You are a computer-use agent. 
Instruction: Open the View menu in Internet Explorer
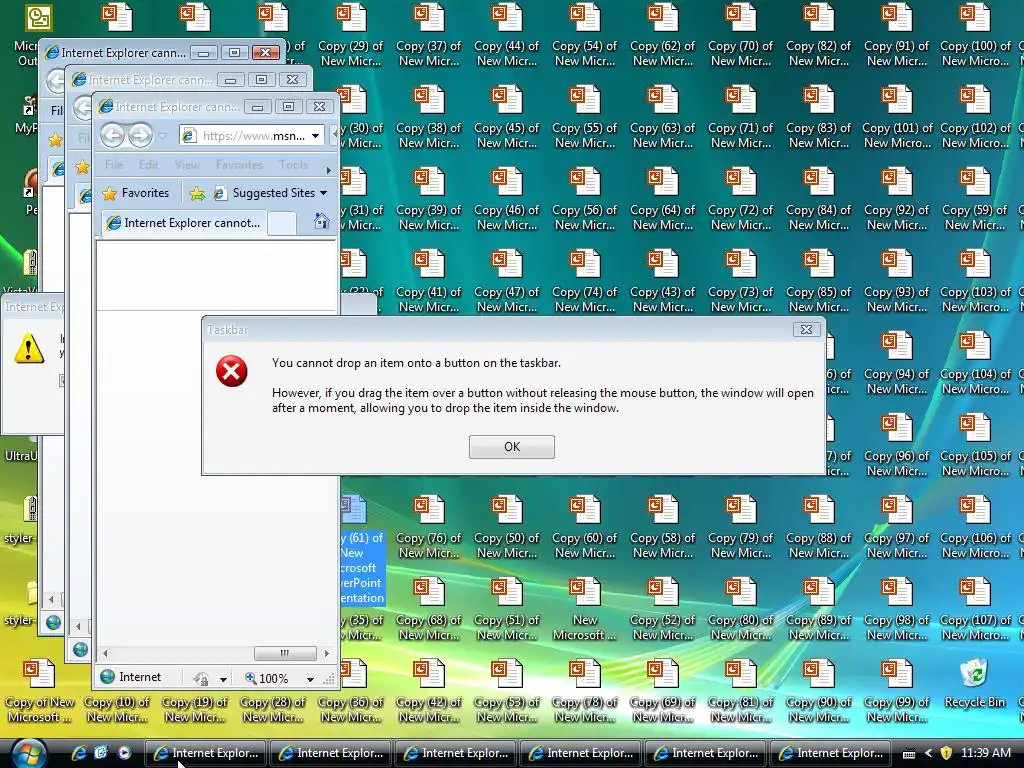tap(187, 165)
